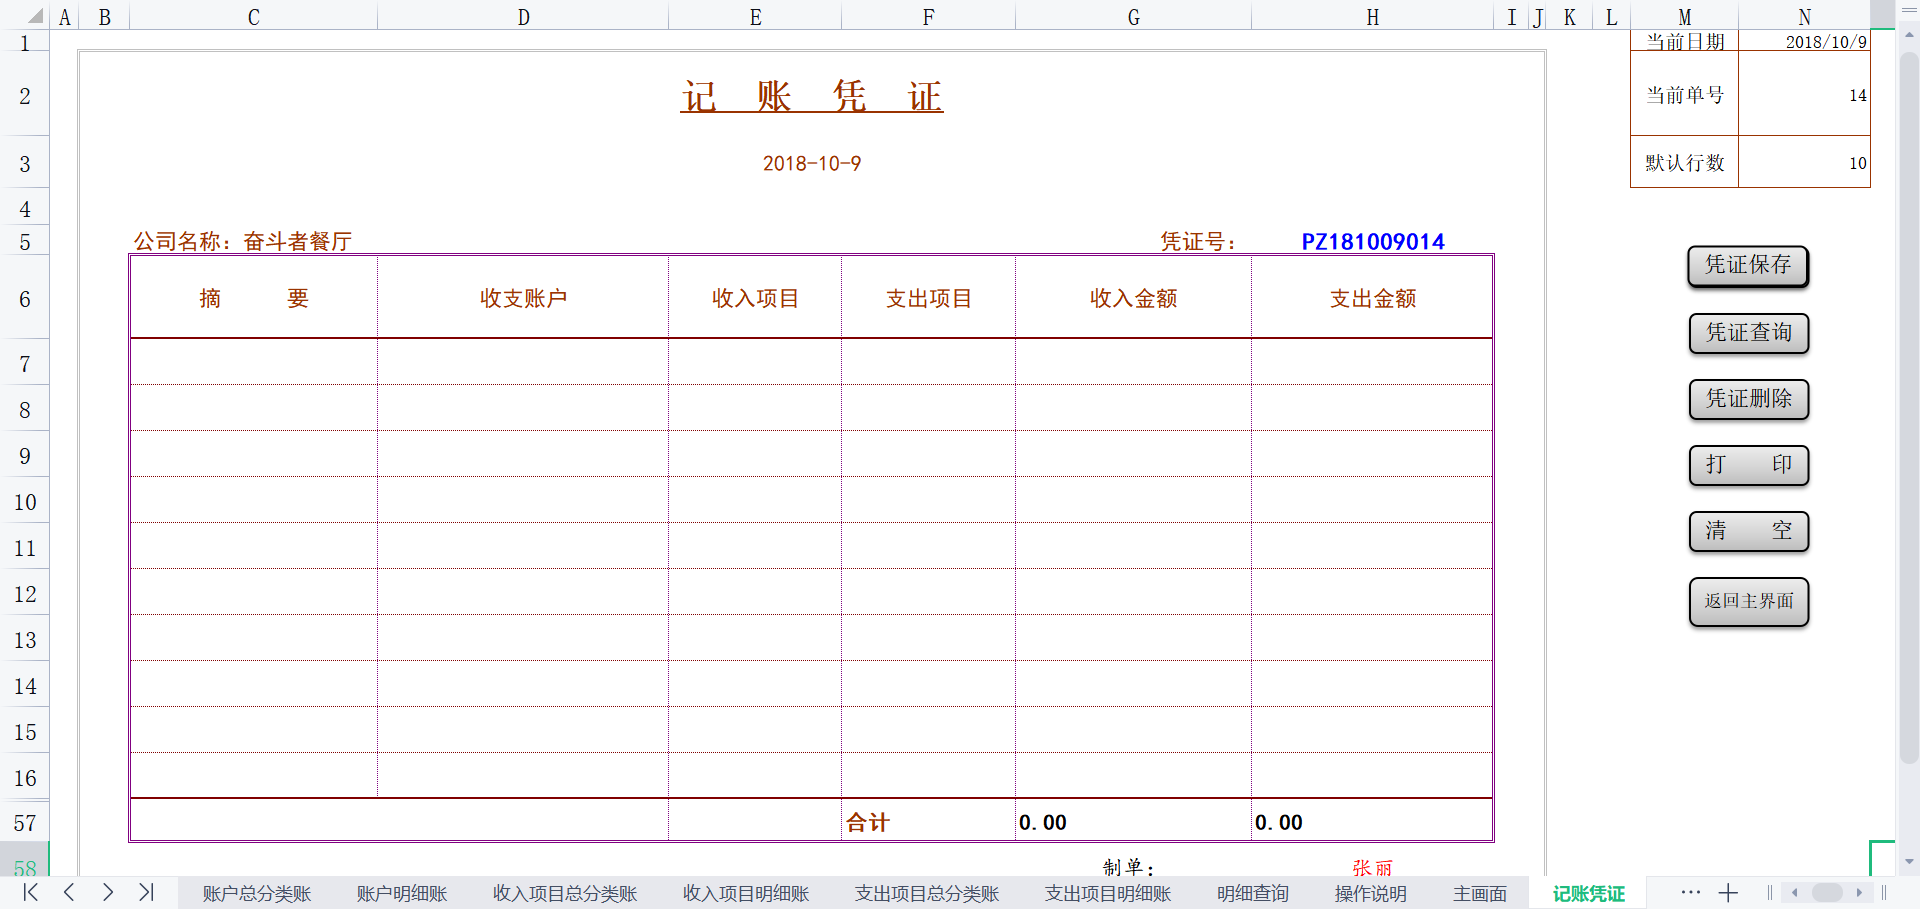This screenshot has width=1920, height=909.
Task: Click the 当前日期 label cell
Action: pos(1685,41)
